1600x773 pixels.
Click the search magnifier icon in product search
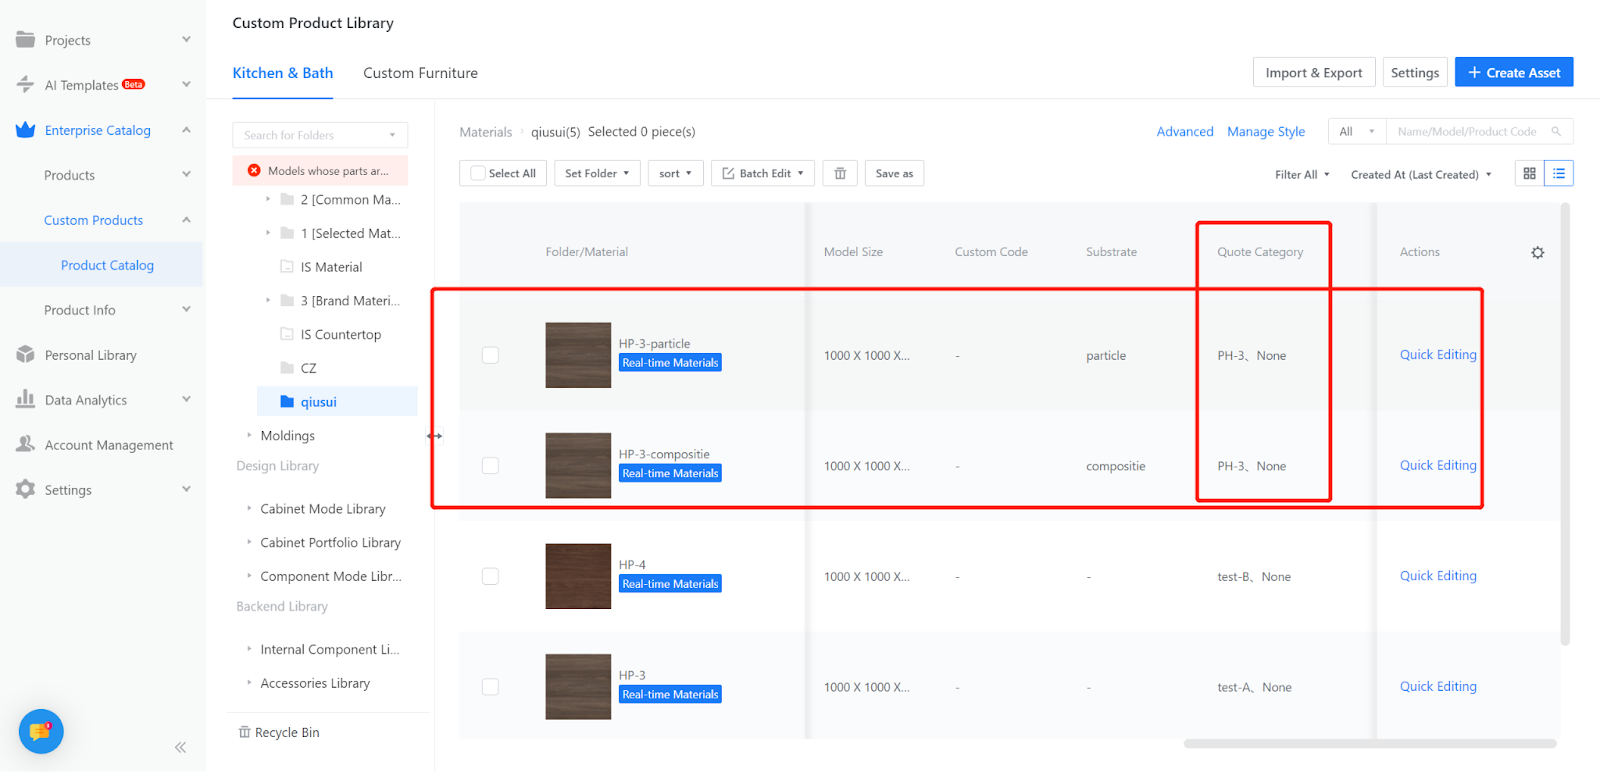pyautogui.click(x=1556, y=132)
